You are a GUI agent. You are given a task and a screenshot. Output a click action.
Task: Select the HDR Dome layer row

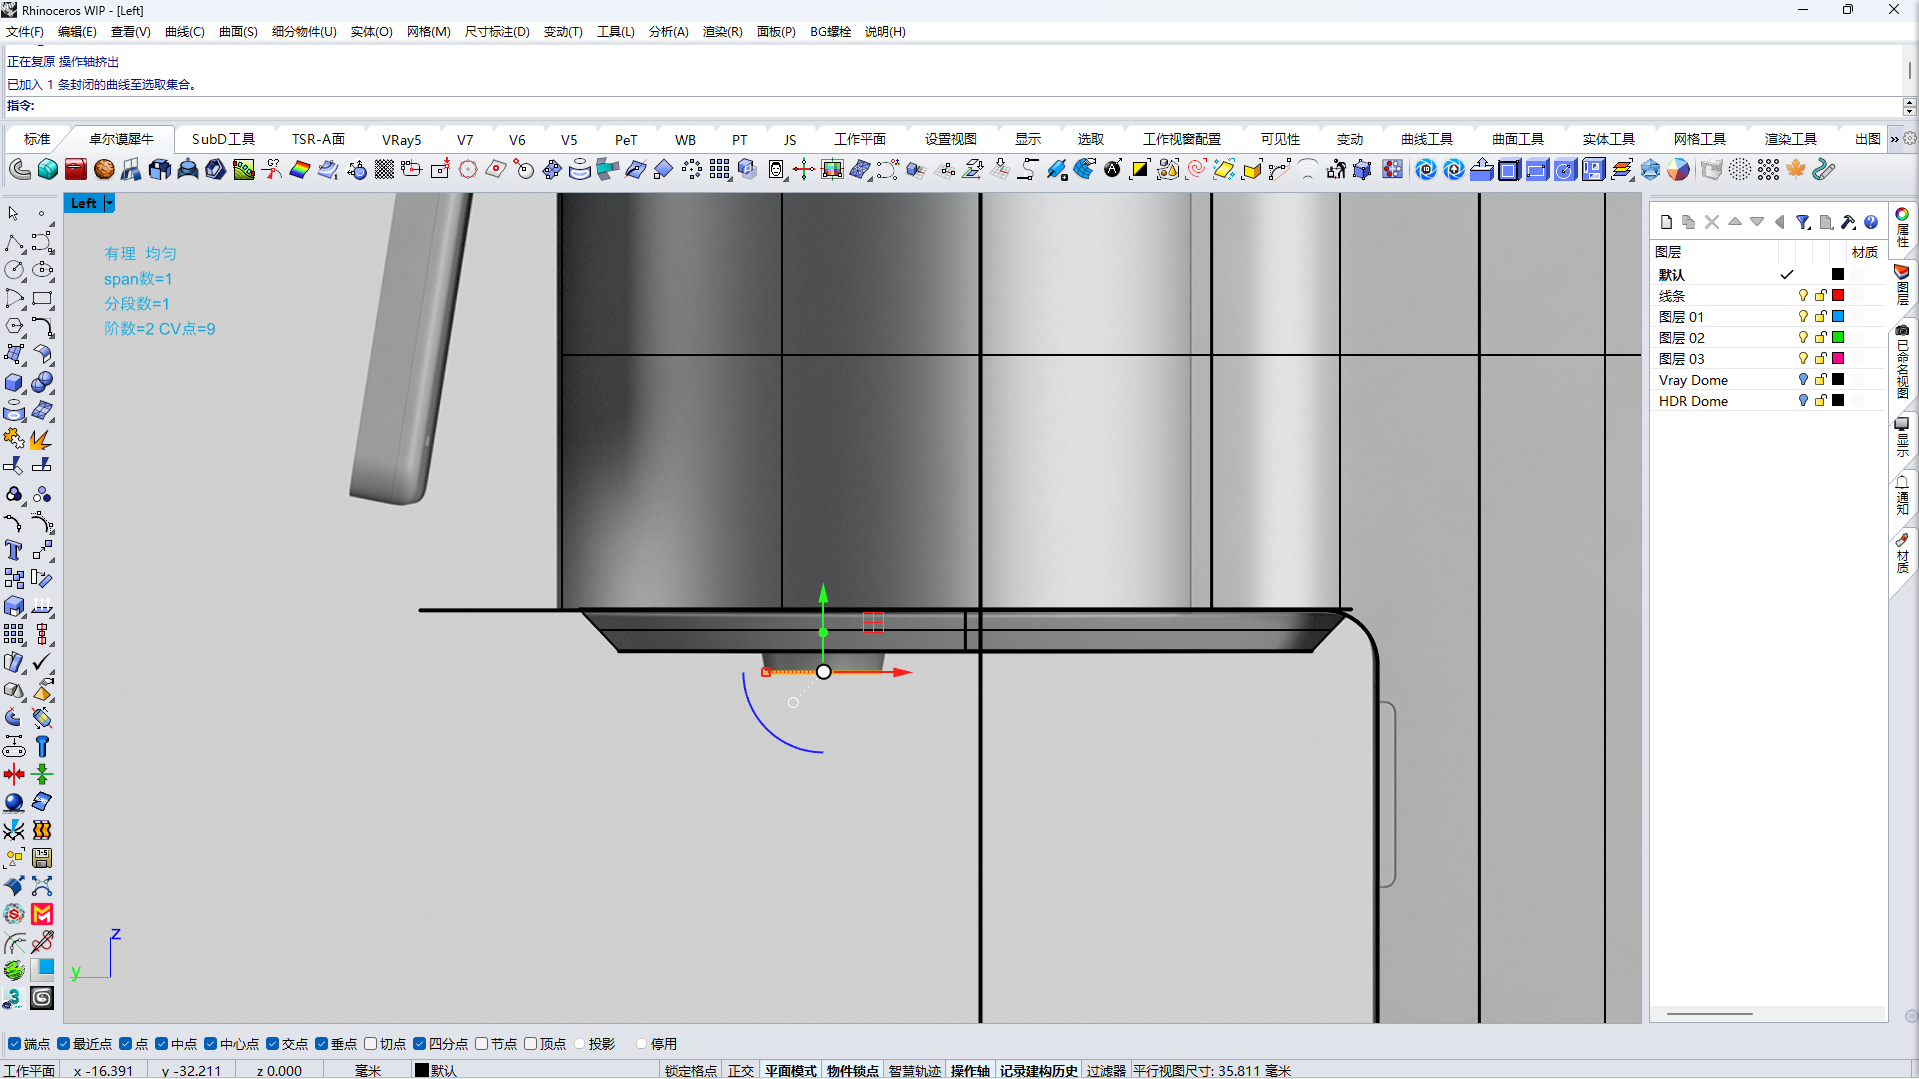coord(1767,401)
